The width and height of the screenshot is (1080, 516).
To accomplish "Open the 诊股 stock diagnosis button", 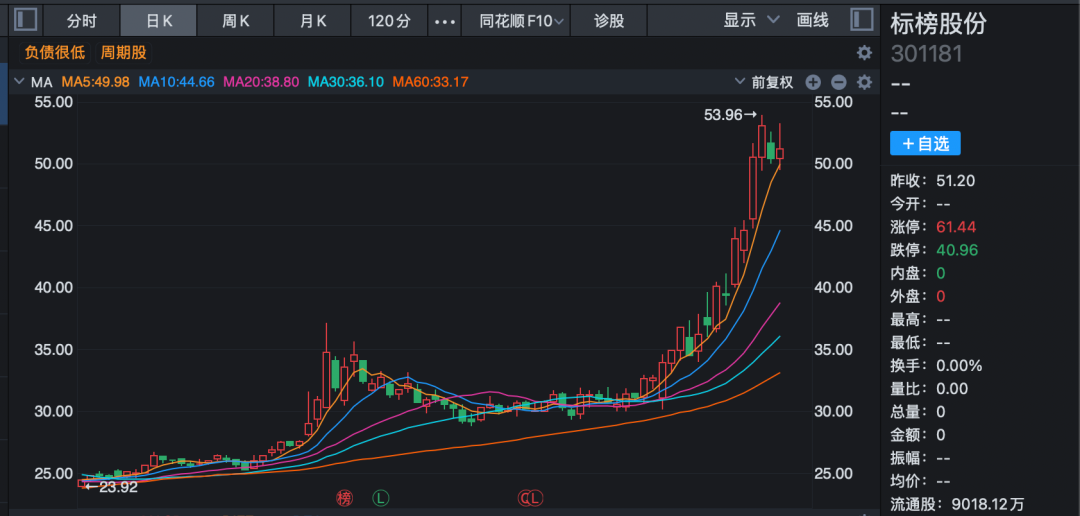I will (609, 20).
